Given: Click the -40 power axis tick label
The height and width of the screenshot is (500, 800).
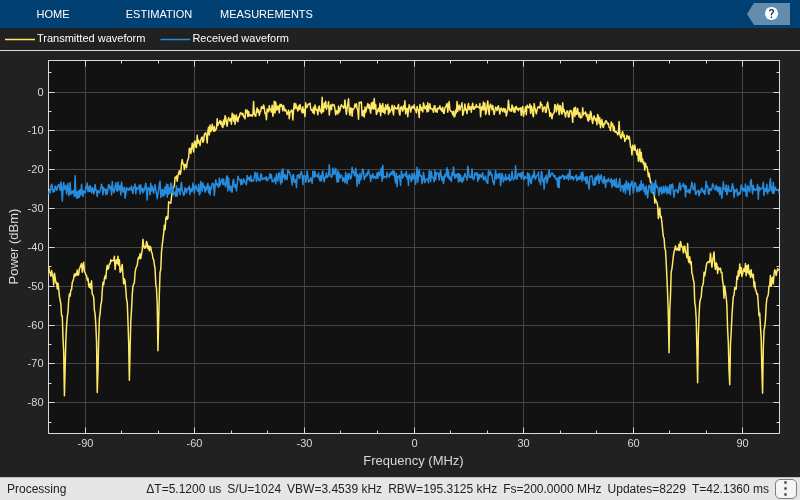Looking at the screenshot, I should [36, 247].
